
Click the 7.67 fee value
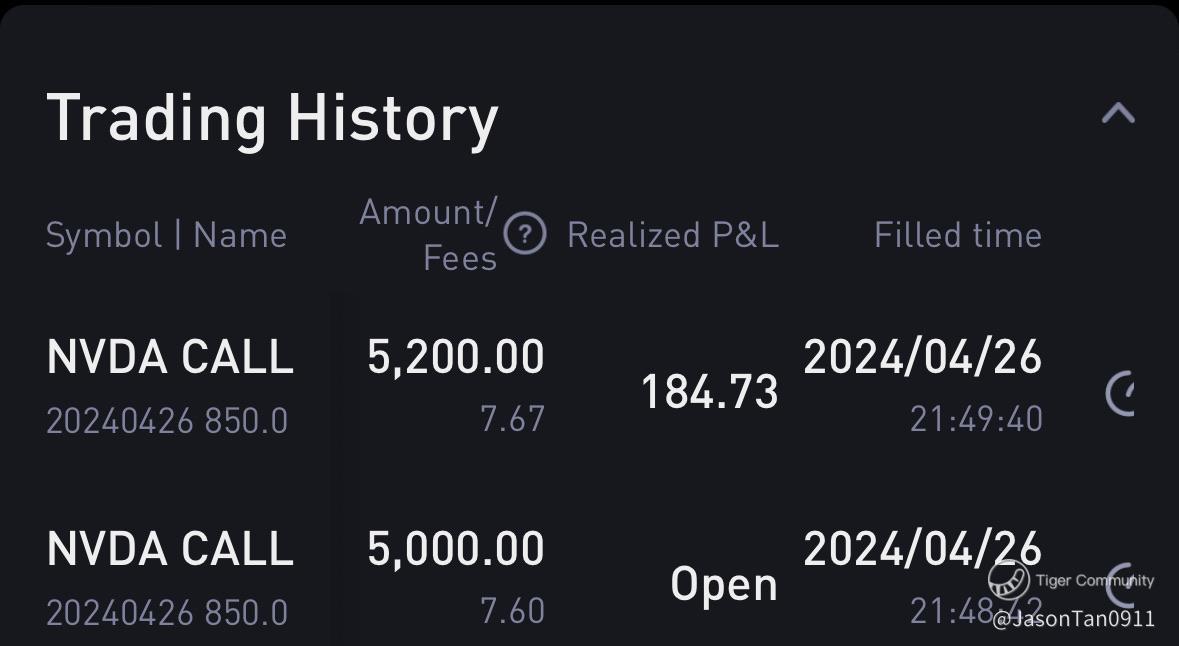point(512,420)
